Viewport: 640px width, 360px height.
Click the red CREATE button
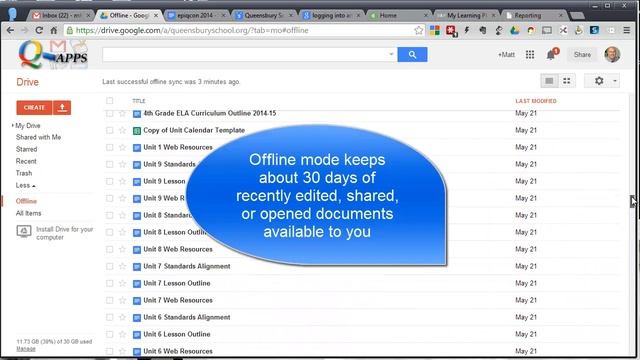pyautogui.click(x=34, y=107)
